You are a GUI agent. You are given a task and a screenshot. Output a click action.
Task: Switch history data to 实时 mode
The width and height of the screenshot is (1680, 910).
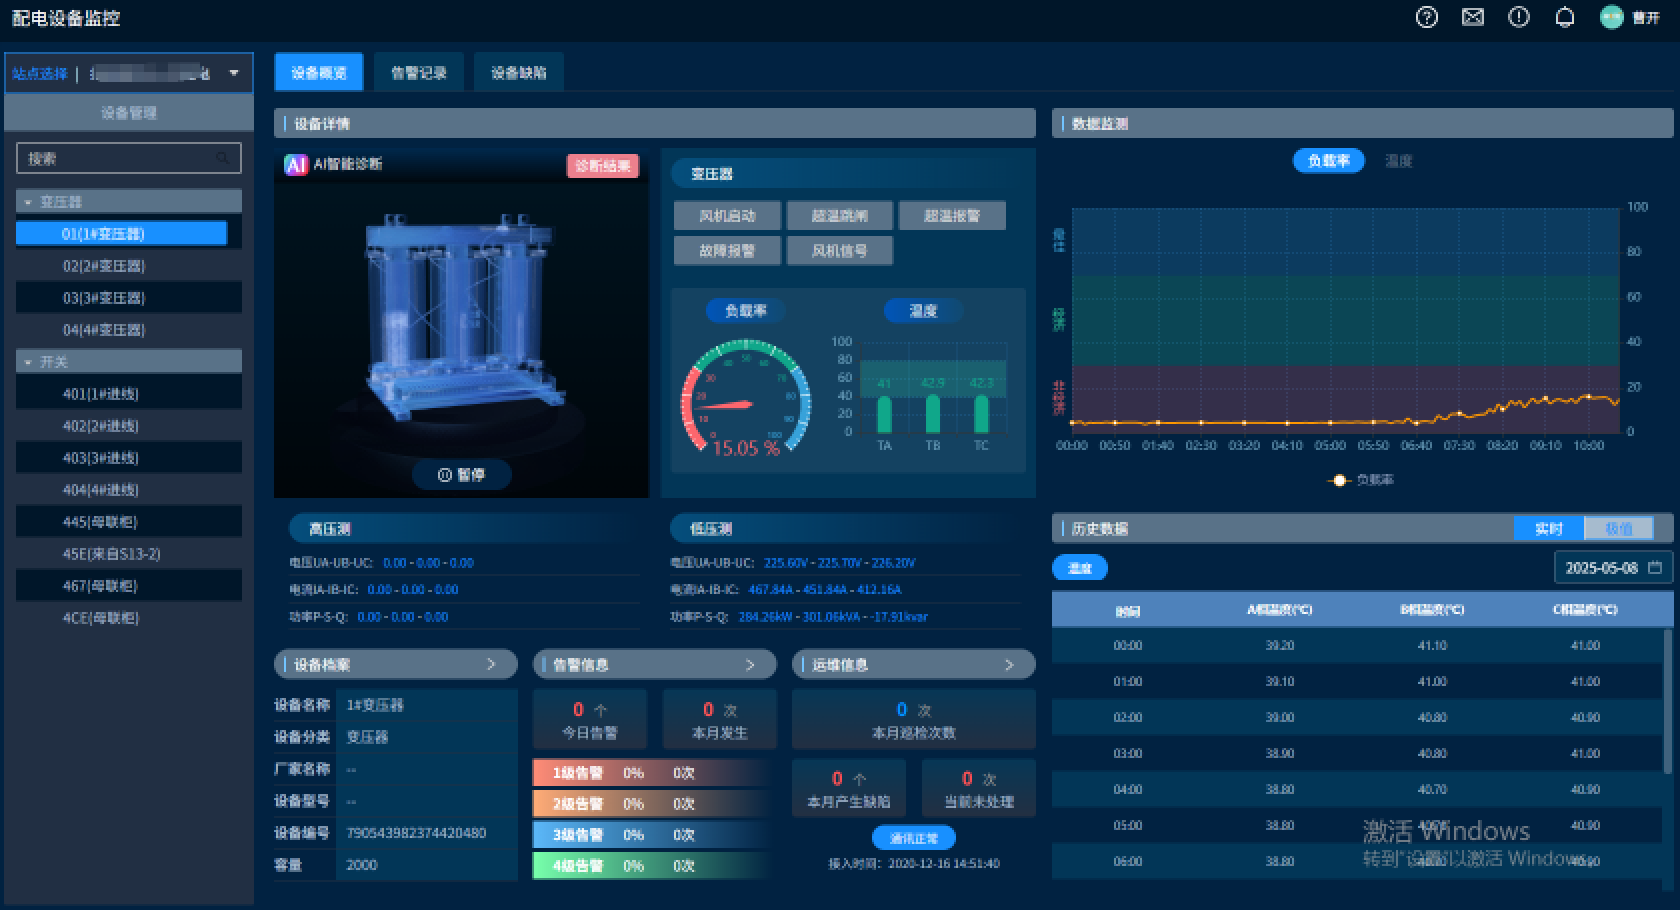(1548, 528)
